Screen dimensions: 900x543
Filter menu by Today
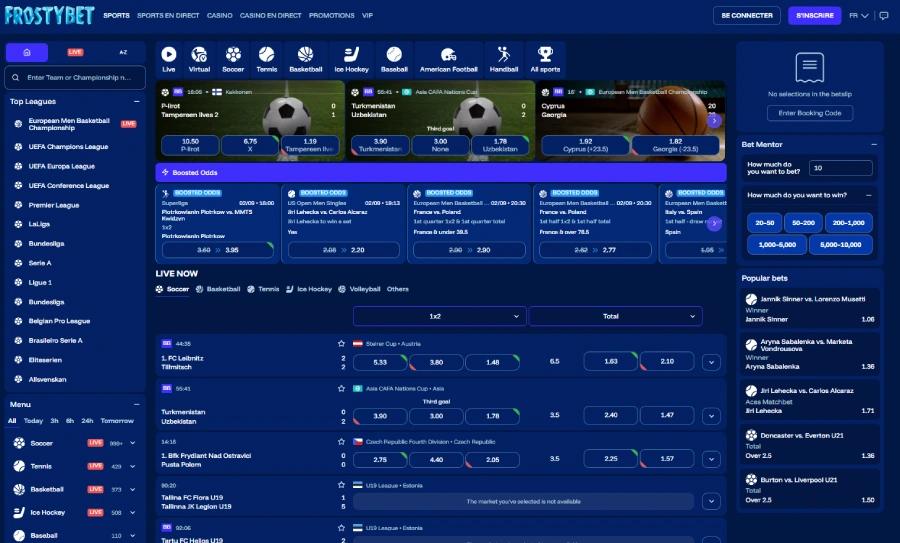(x=33, y=421)
